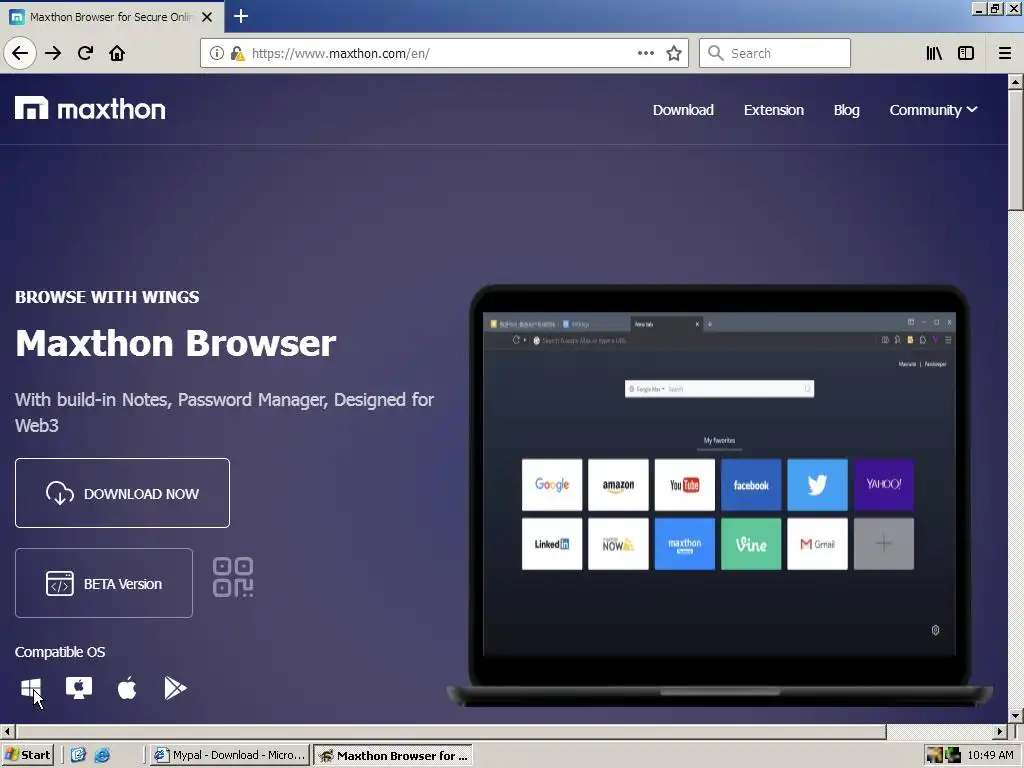1024x768 pixels.
Task: Click the BETA Version button
Action: click(x=104, y=583)
